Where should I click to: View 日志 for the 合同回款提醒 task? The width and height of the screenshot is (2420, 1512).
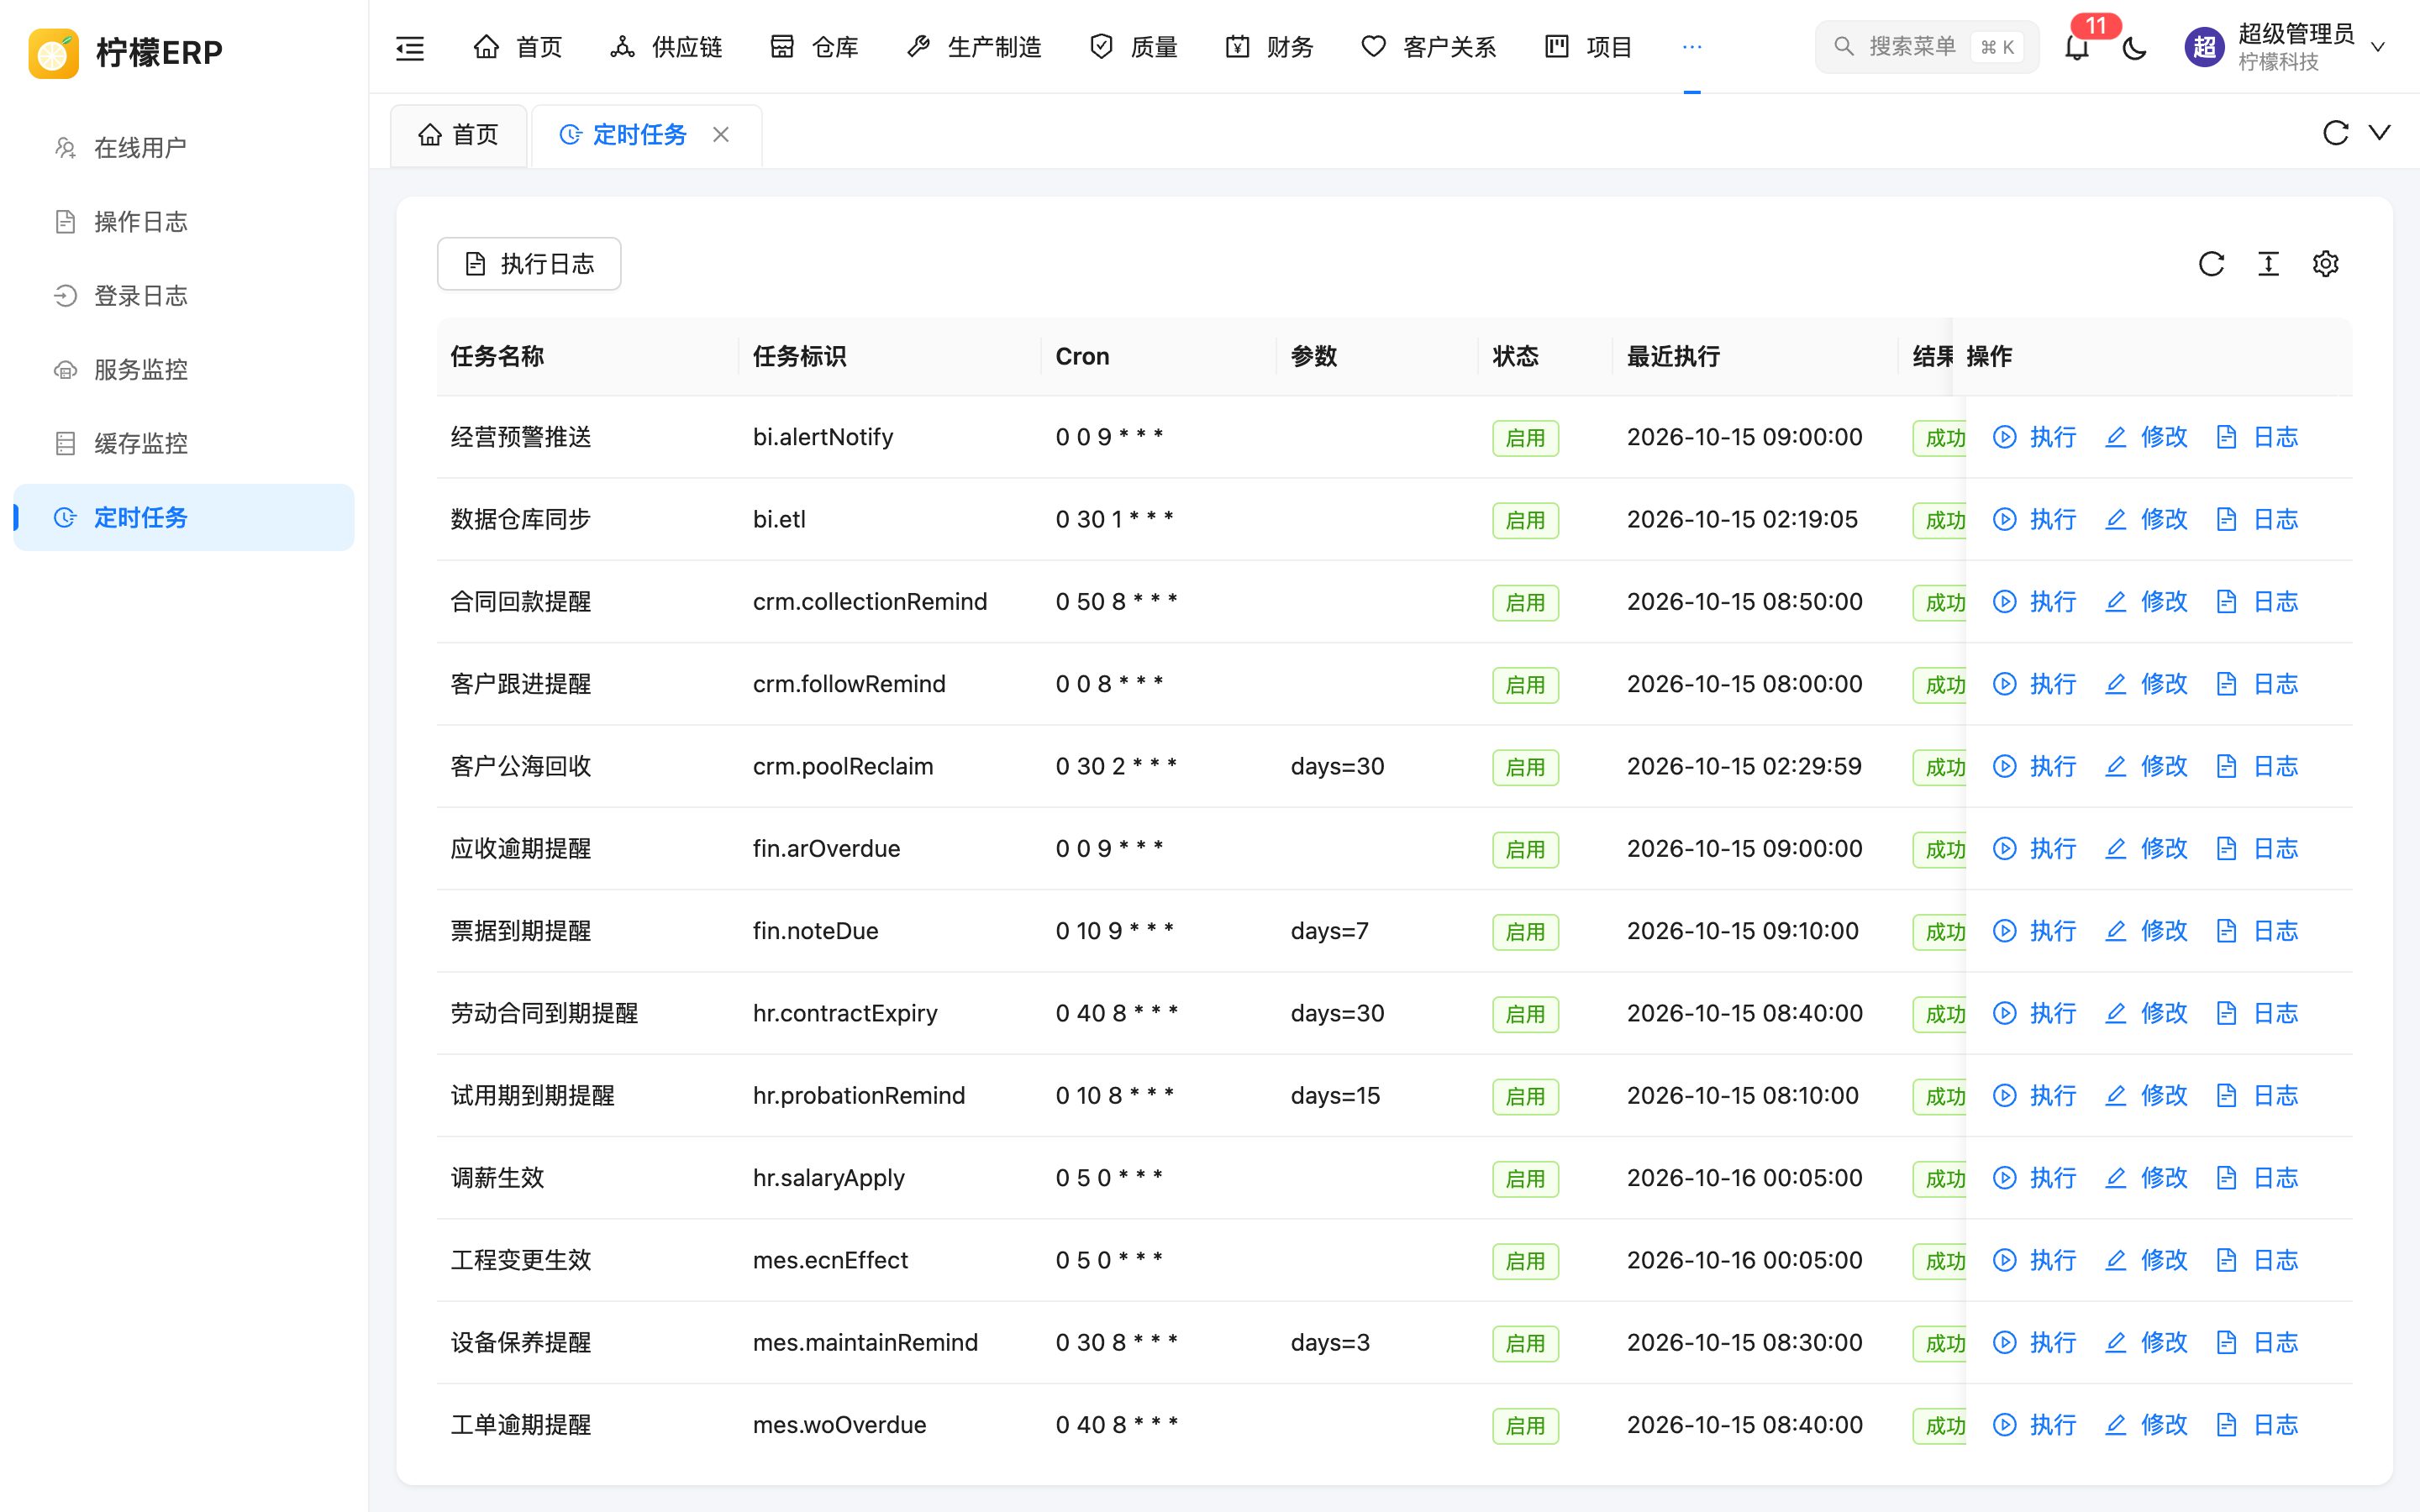coord(2257,601)
